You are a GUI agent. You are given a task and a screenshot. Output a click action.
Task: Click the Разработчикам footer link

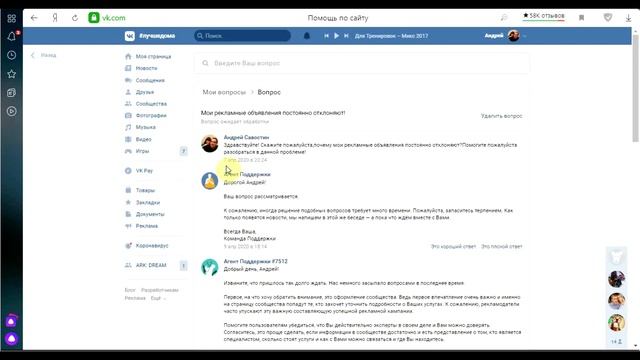click(160, 290)
